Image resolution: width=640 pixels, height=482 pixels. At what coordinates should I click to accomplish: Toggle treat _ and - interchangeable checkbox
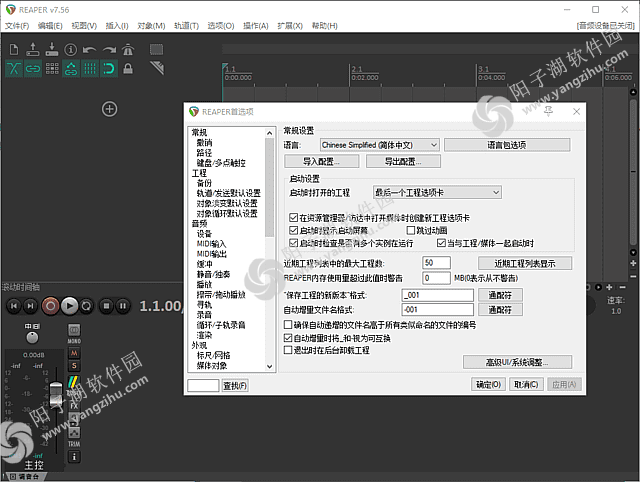tap(288, 338)
